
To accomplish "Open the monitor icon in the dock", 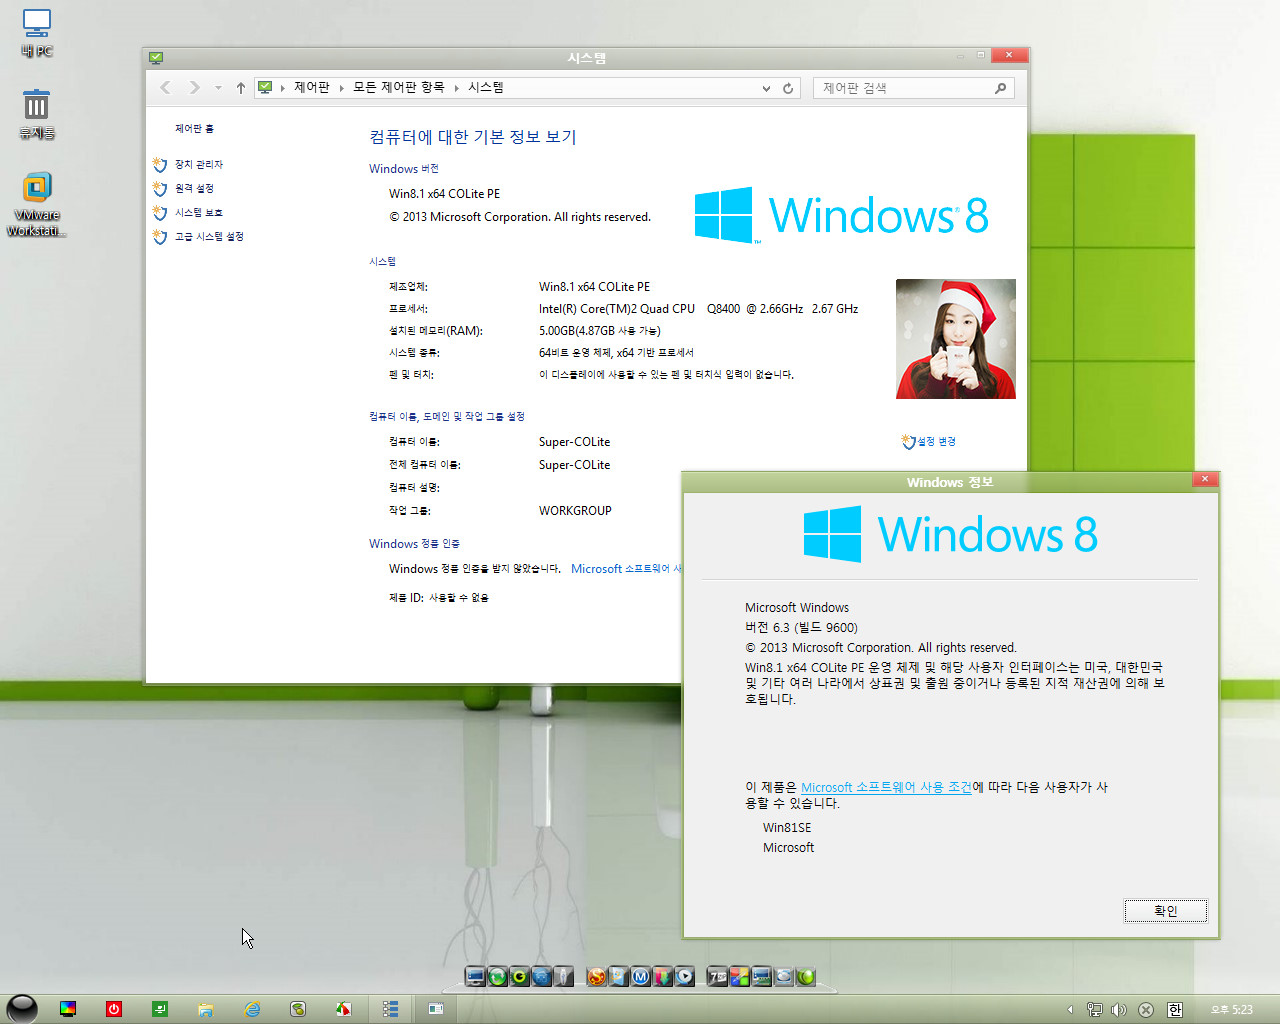I will (x=475, y=977).
